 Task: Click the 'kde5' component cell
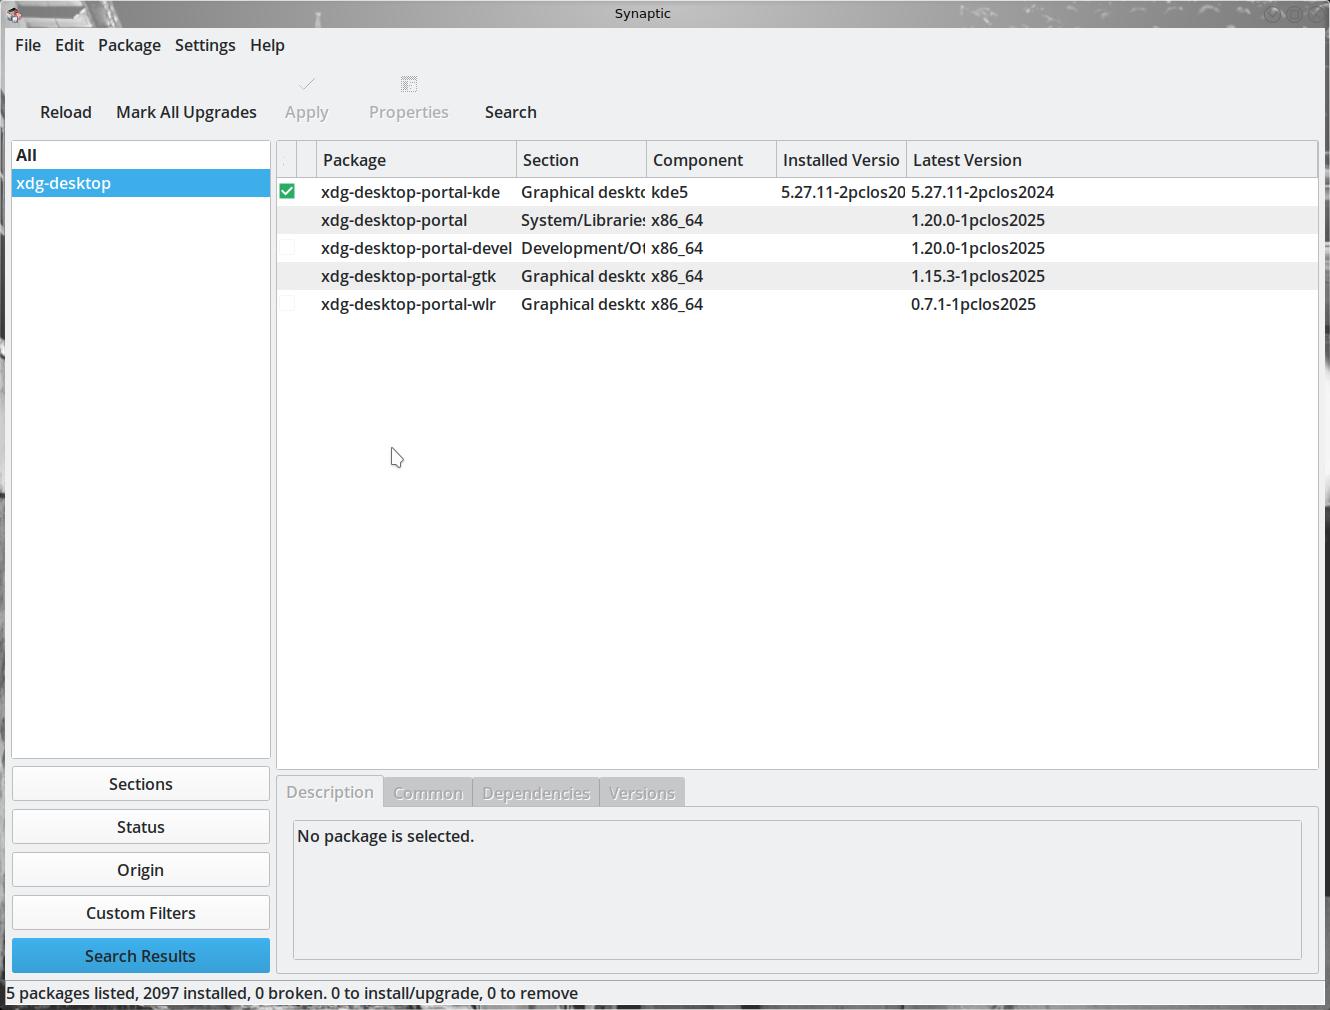coord(670,192)
